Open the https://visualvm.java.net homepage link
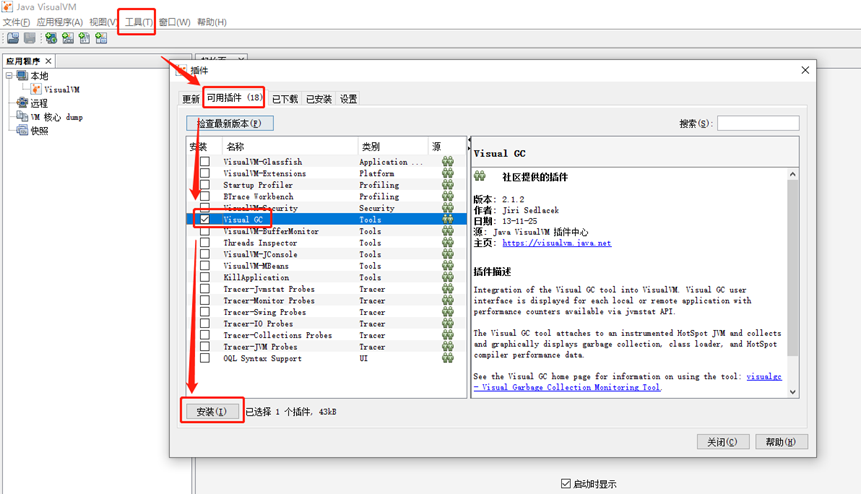The width and height of the screenshot is (861, 494). click(x=557, y=243)
